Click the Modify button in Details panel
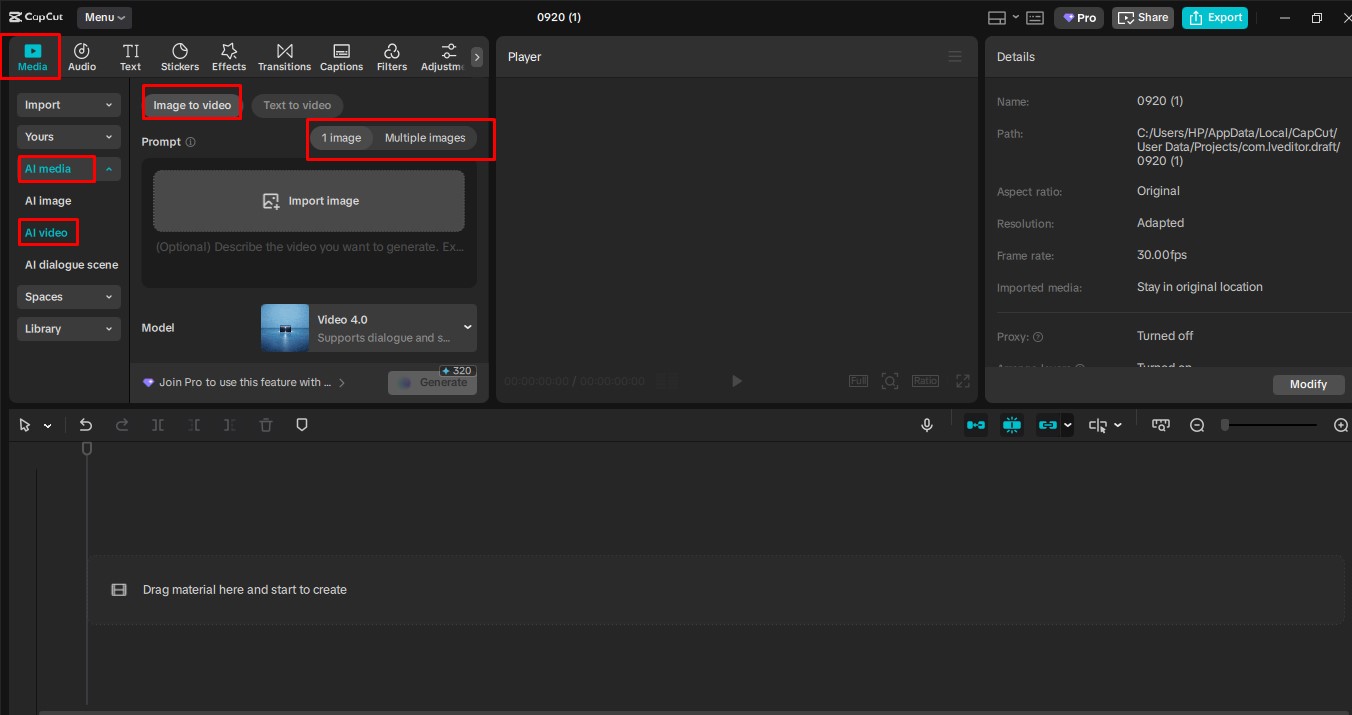The image size is (1352, 715). tap(1308, 384)
